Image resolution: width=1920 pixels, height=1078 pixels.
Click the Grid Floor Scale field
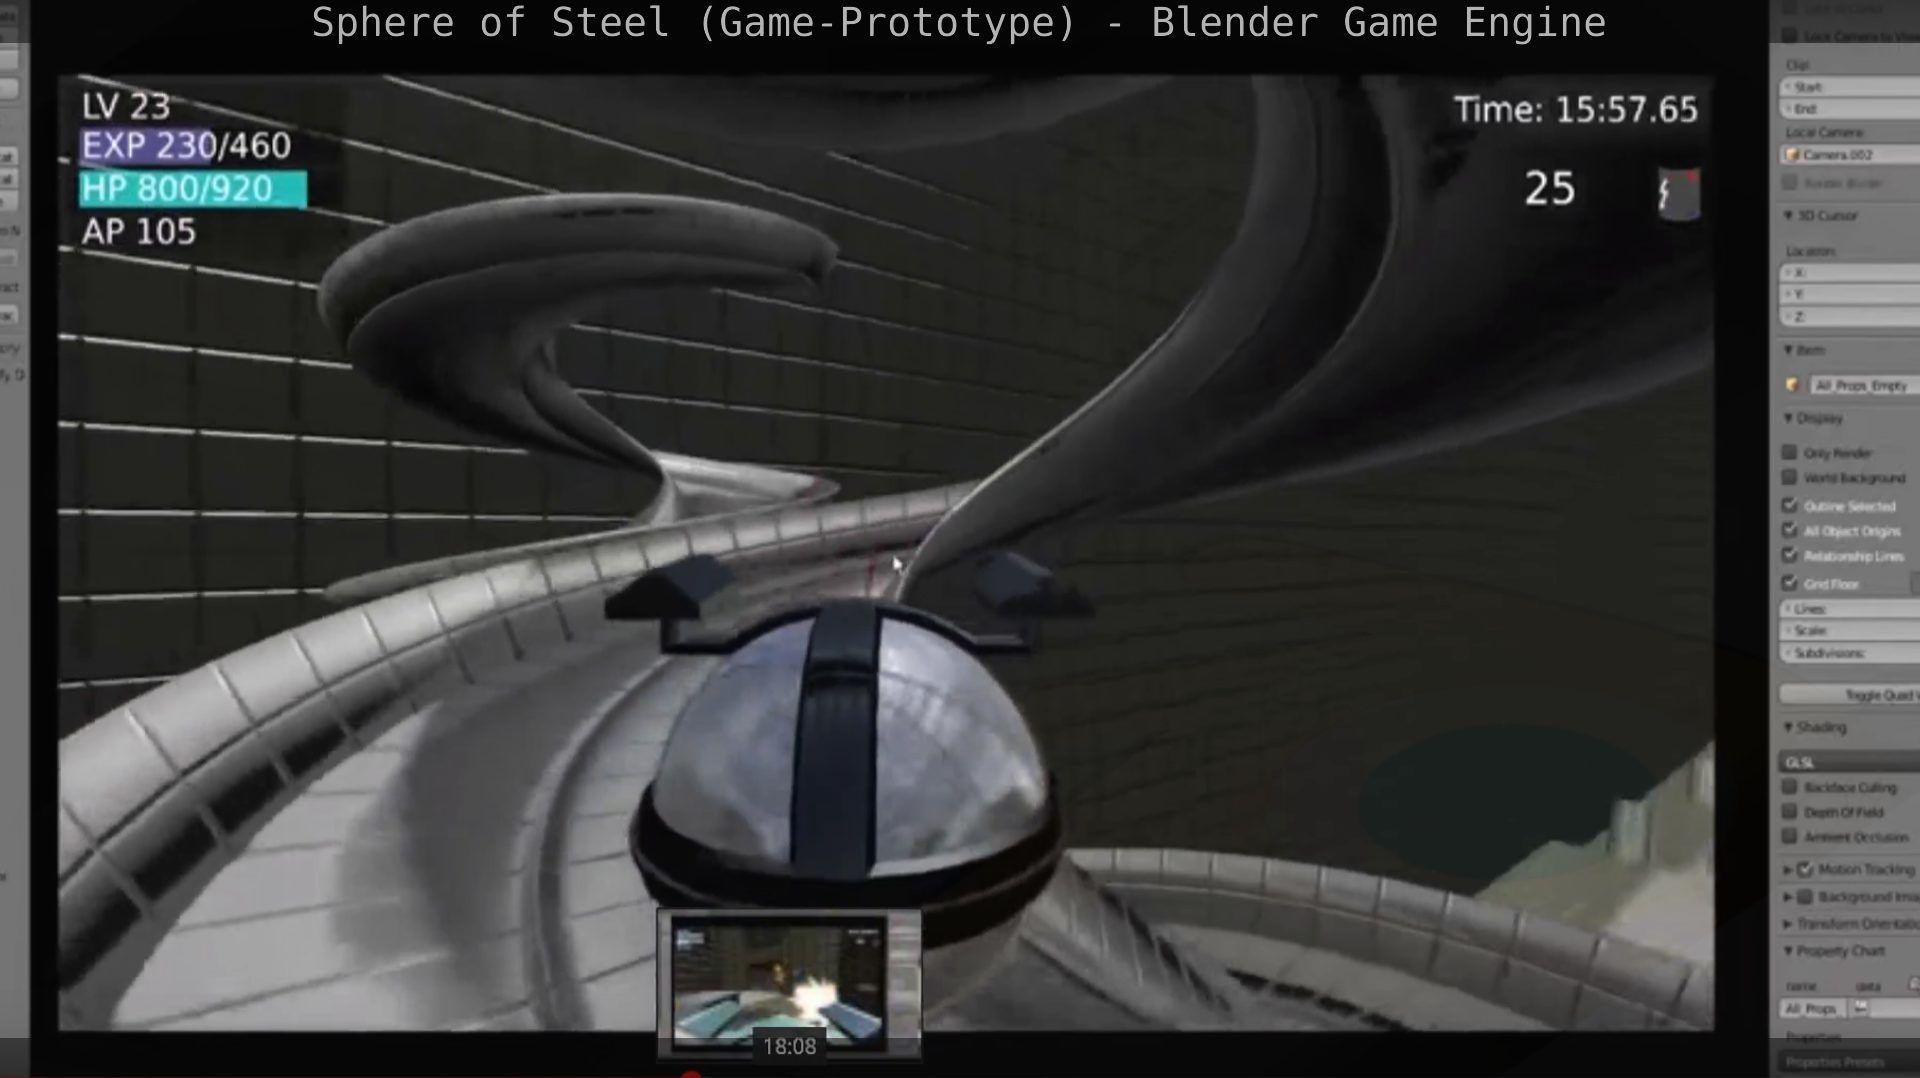[x=1851, y=631]
